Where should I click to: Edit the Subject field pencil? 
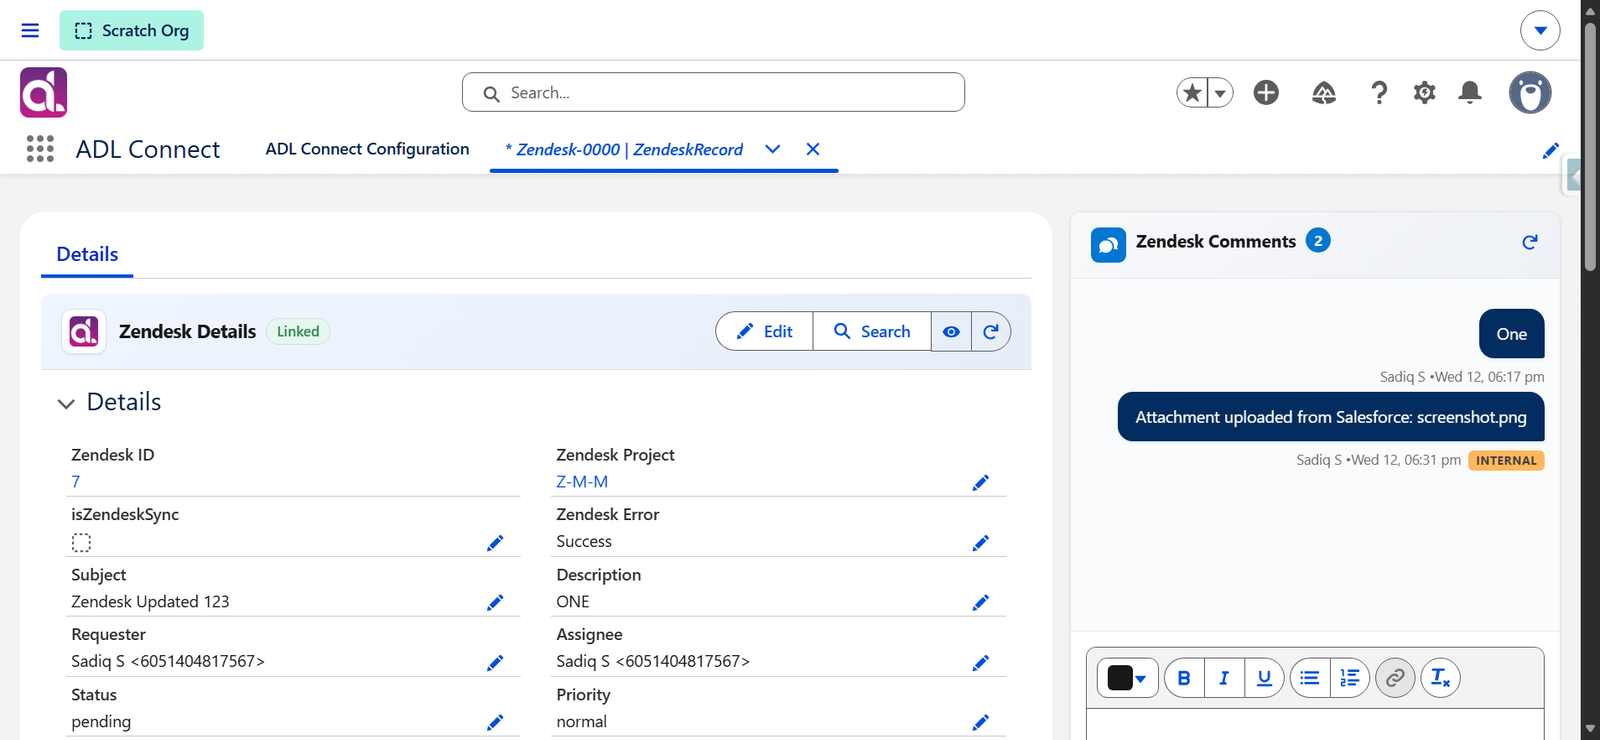[x=495, y=603]
